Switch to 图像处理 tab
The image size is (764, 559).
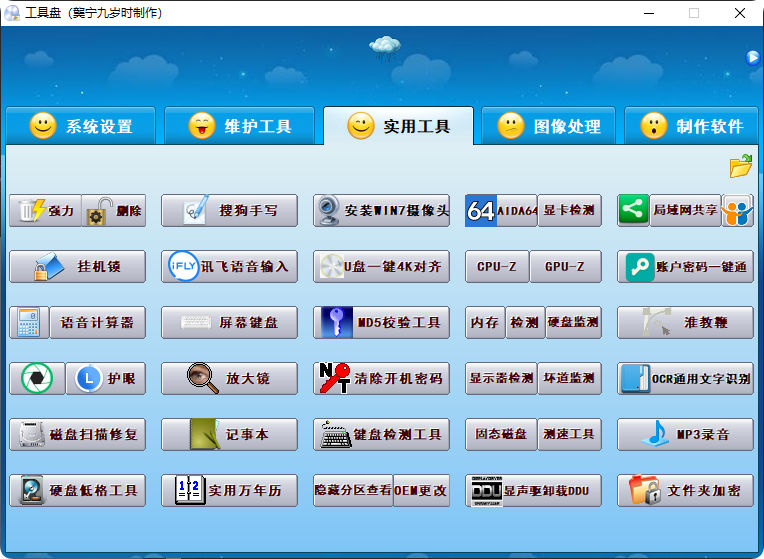(549, 126)
